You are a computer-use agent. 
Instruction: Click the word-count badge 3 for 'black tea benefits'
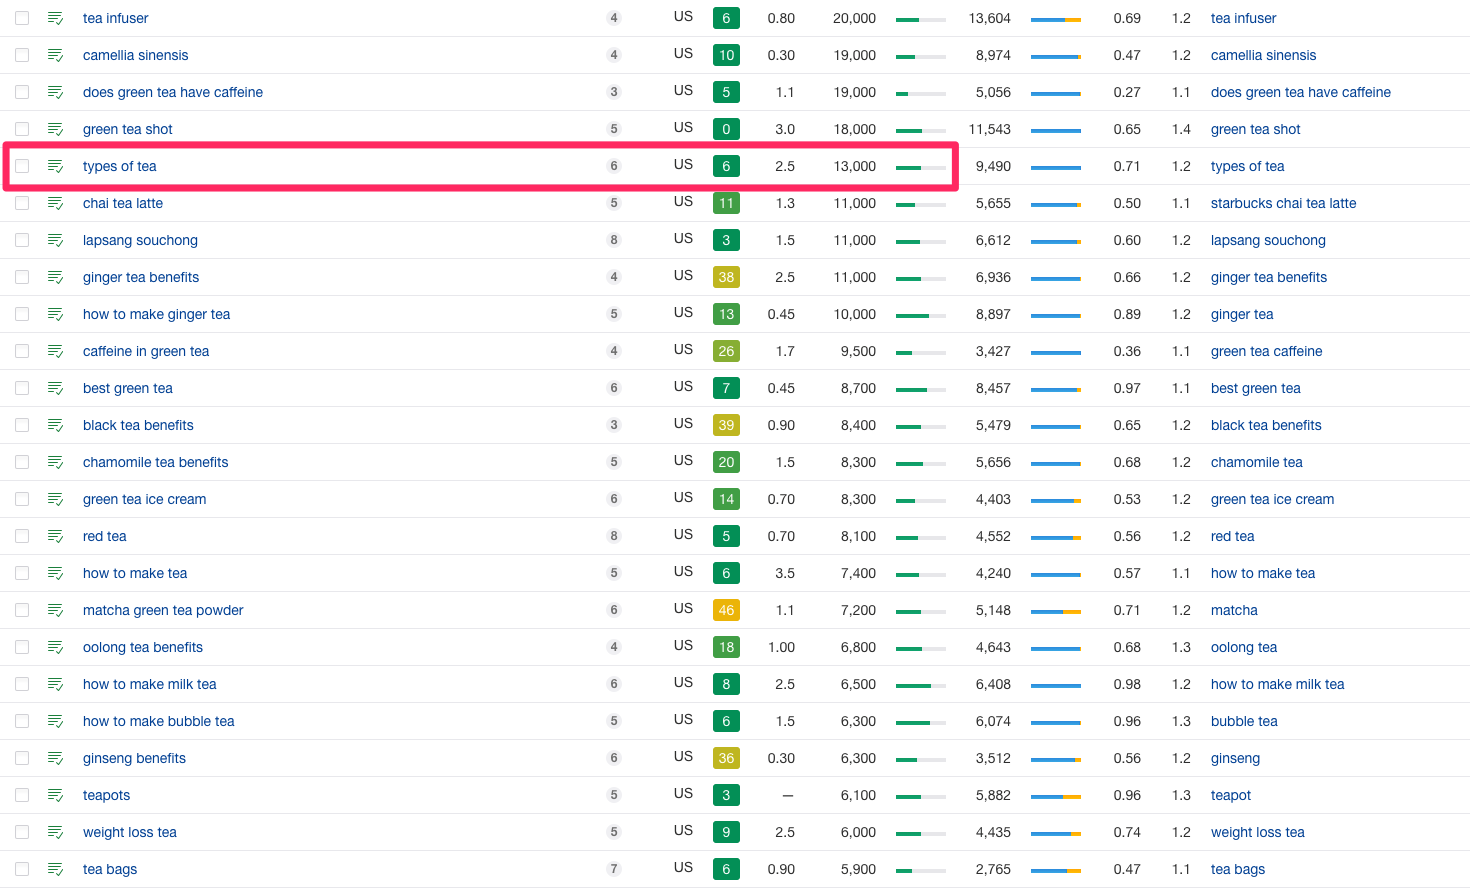(x=614, y=425)
